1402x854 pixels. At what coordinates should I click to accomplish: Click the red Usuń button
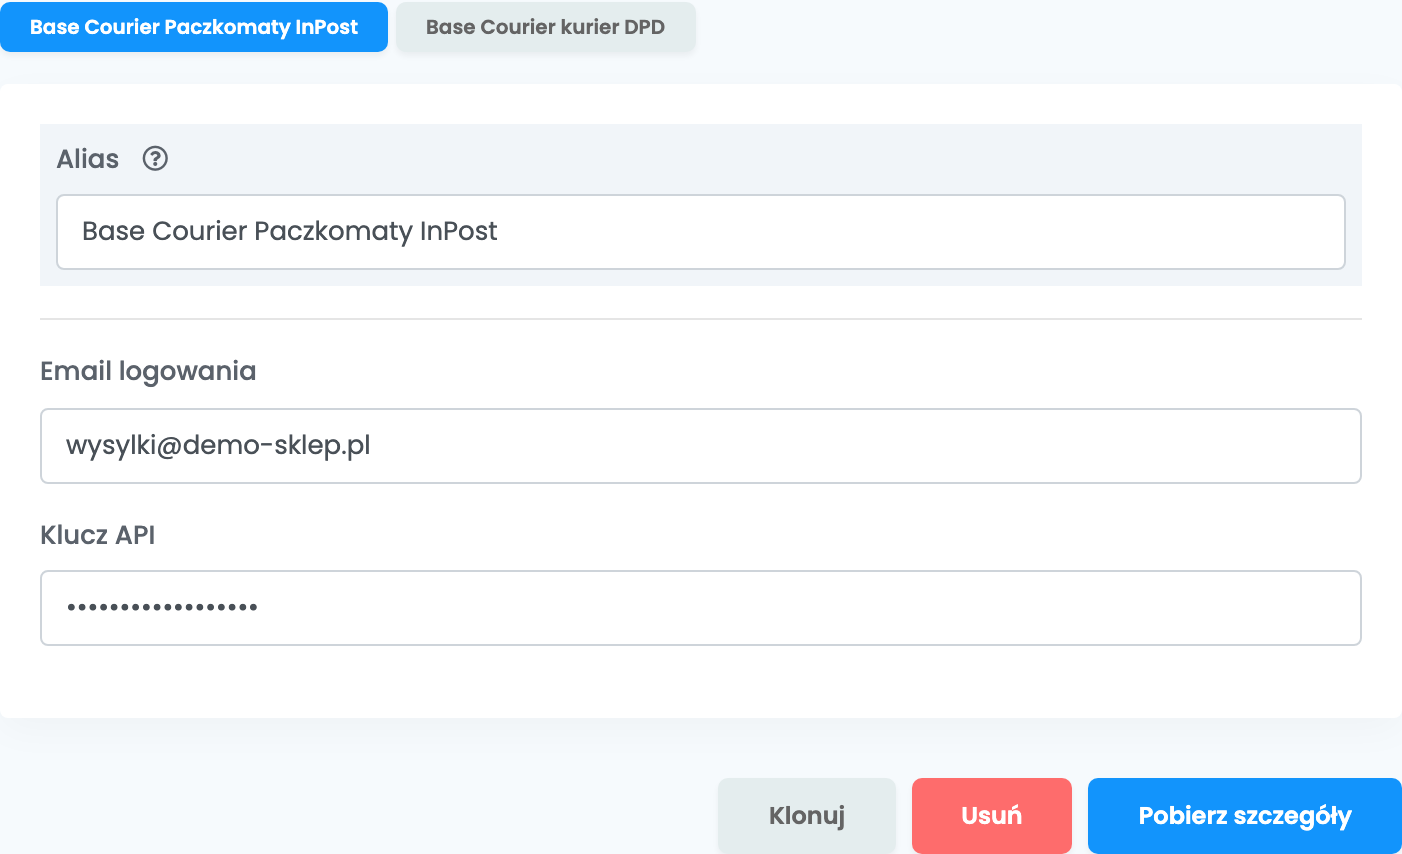992,816
